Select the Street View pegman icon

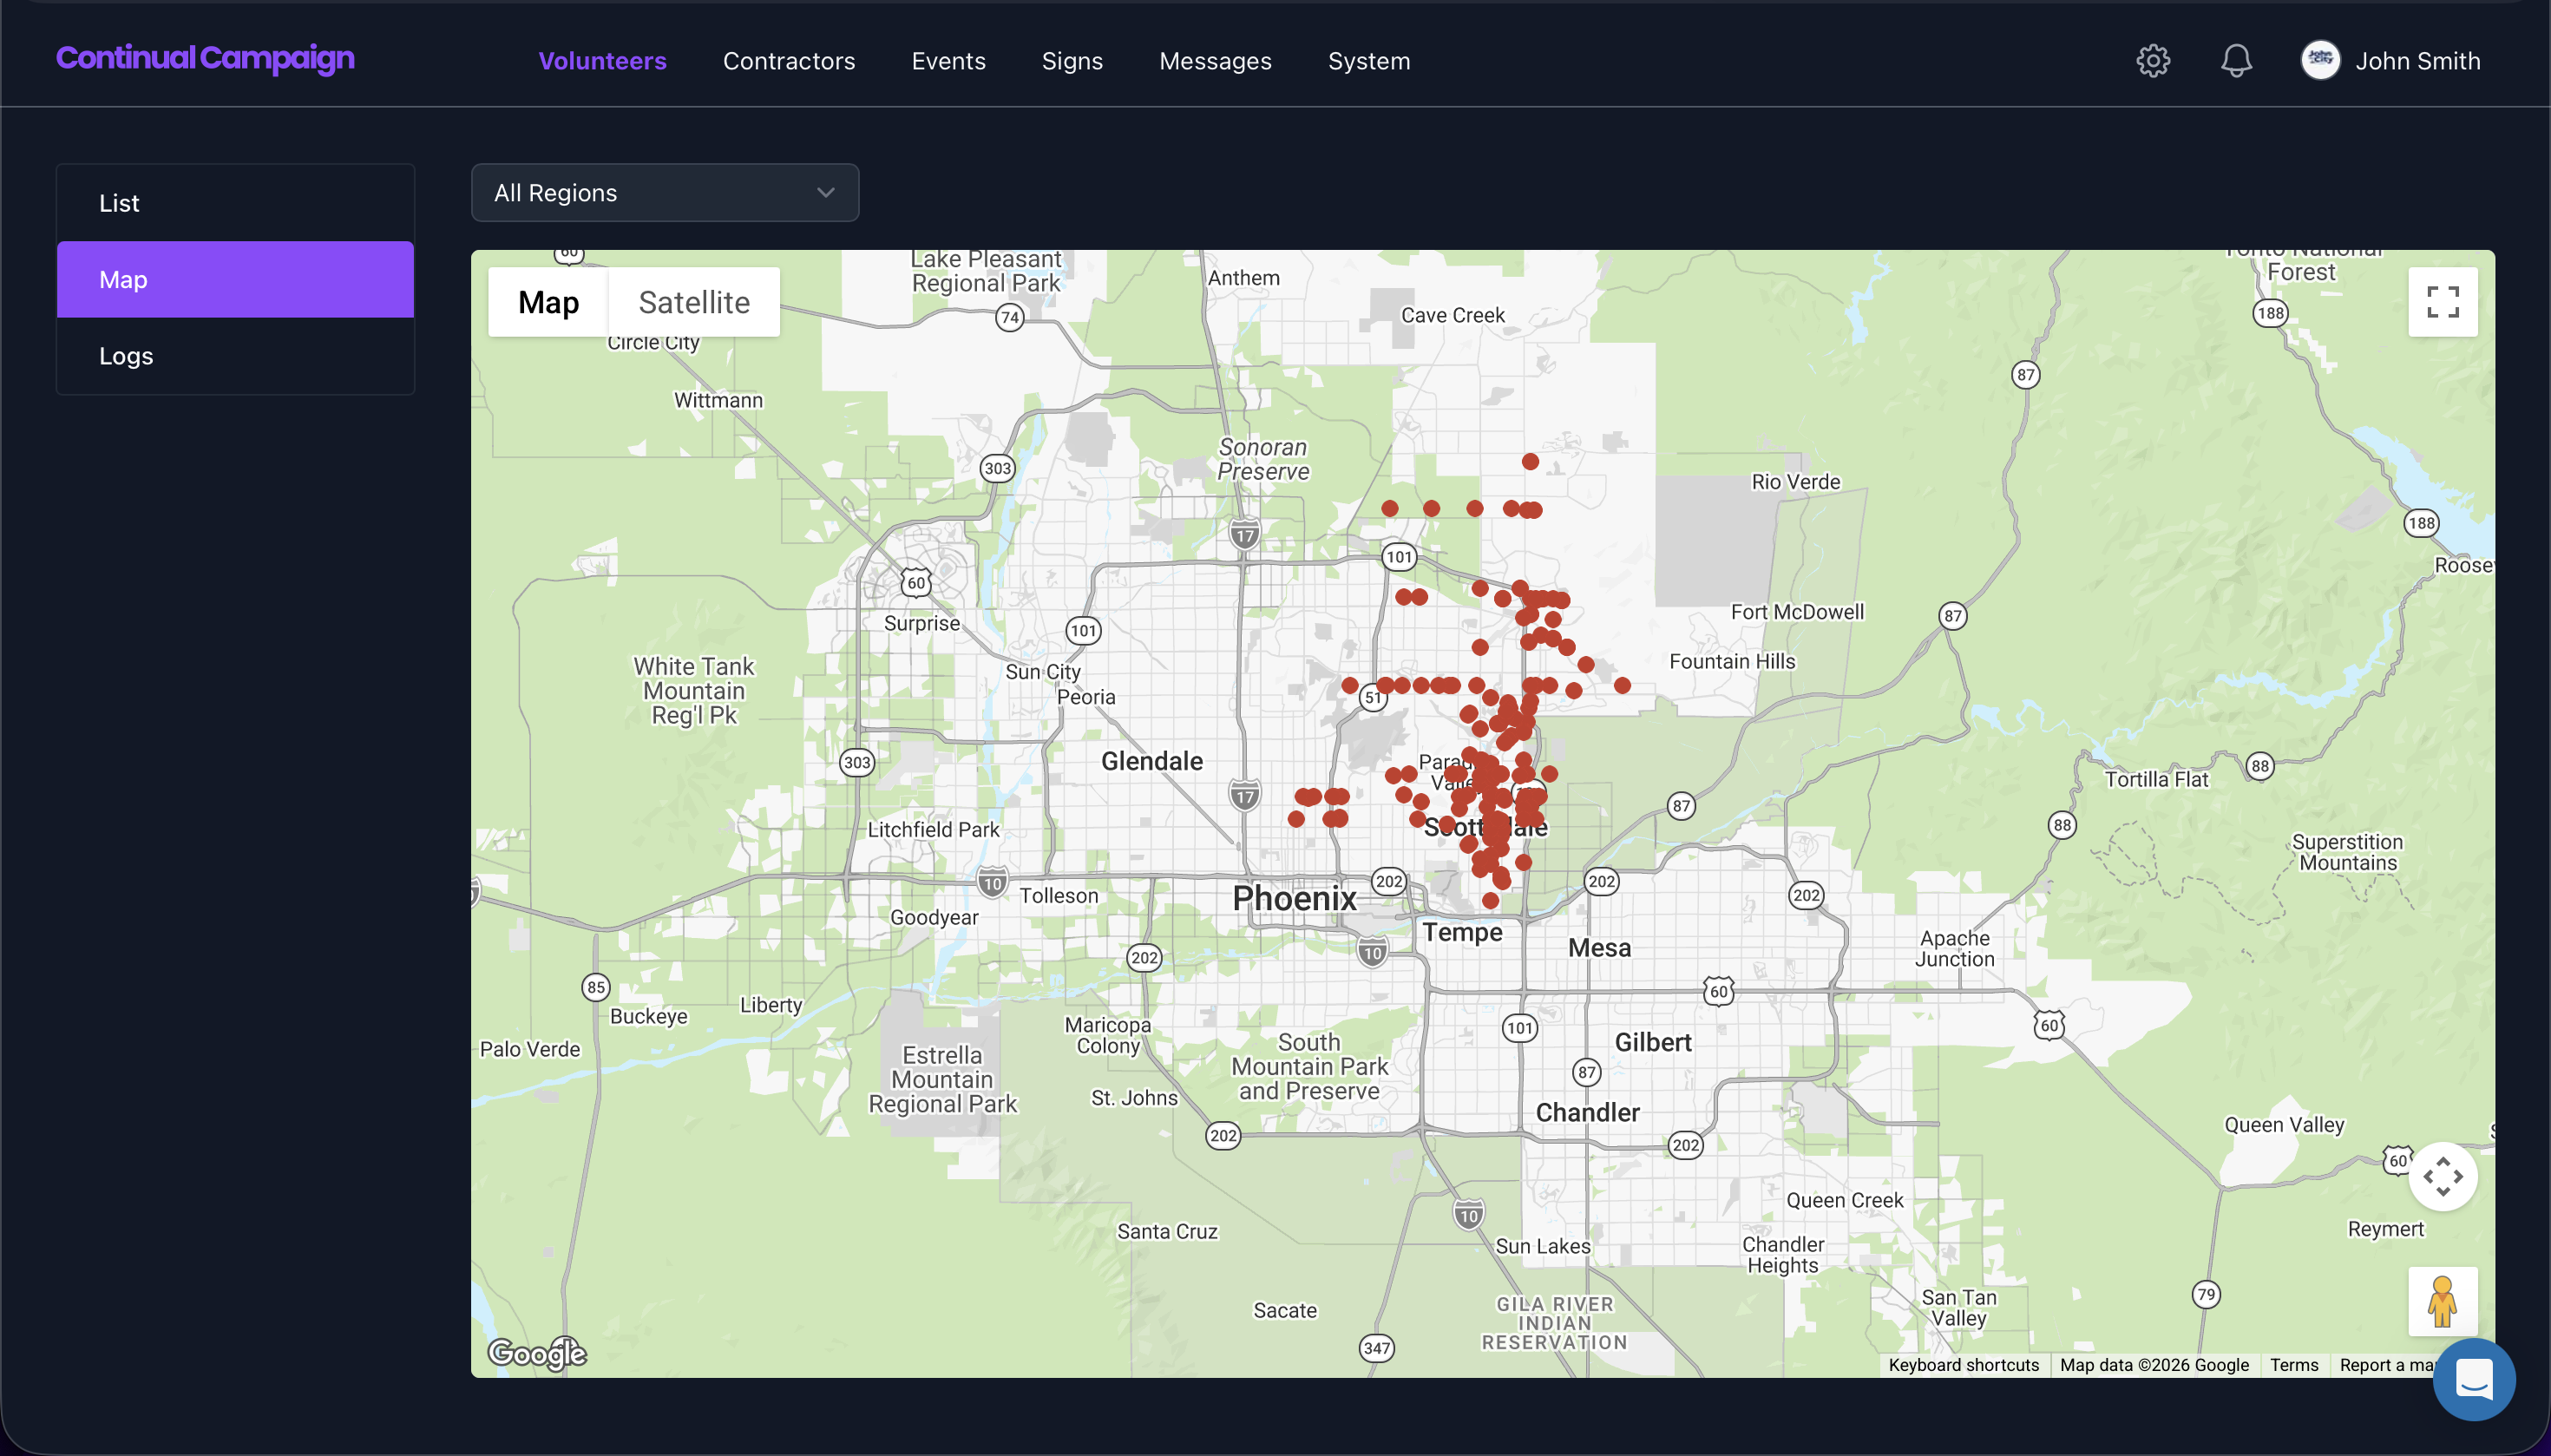point(2442,1301)
